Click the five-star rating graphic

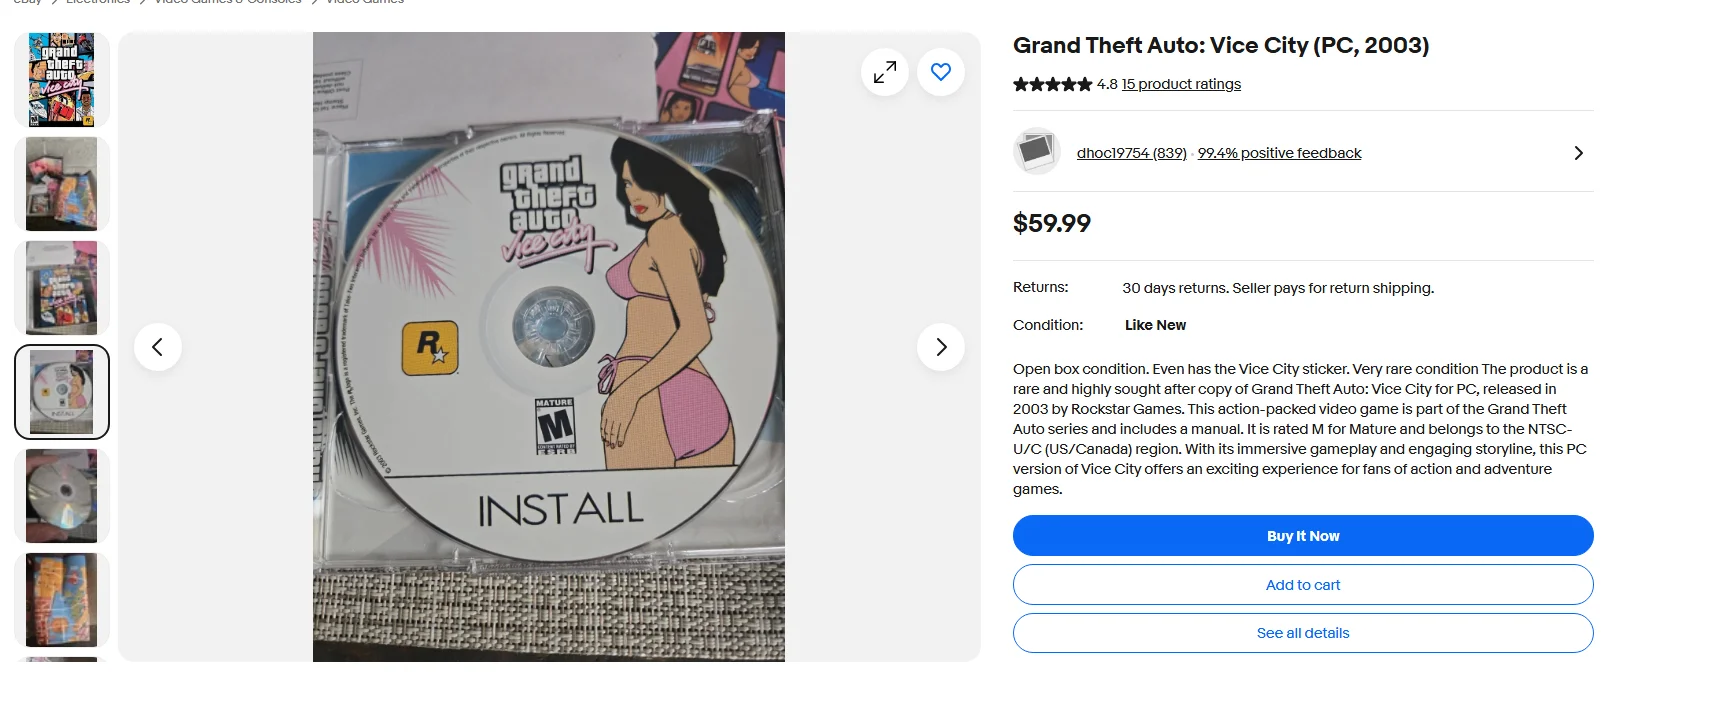point(1052,84)
